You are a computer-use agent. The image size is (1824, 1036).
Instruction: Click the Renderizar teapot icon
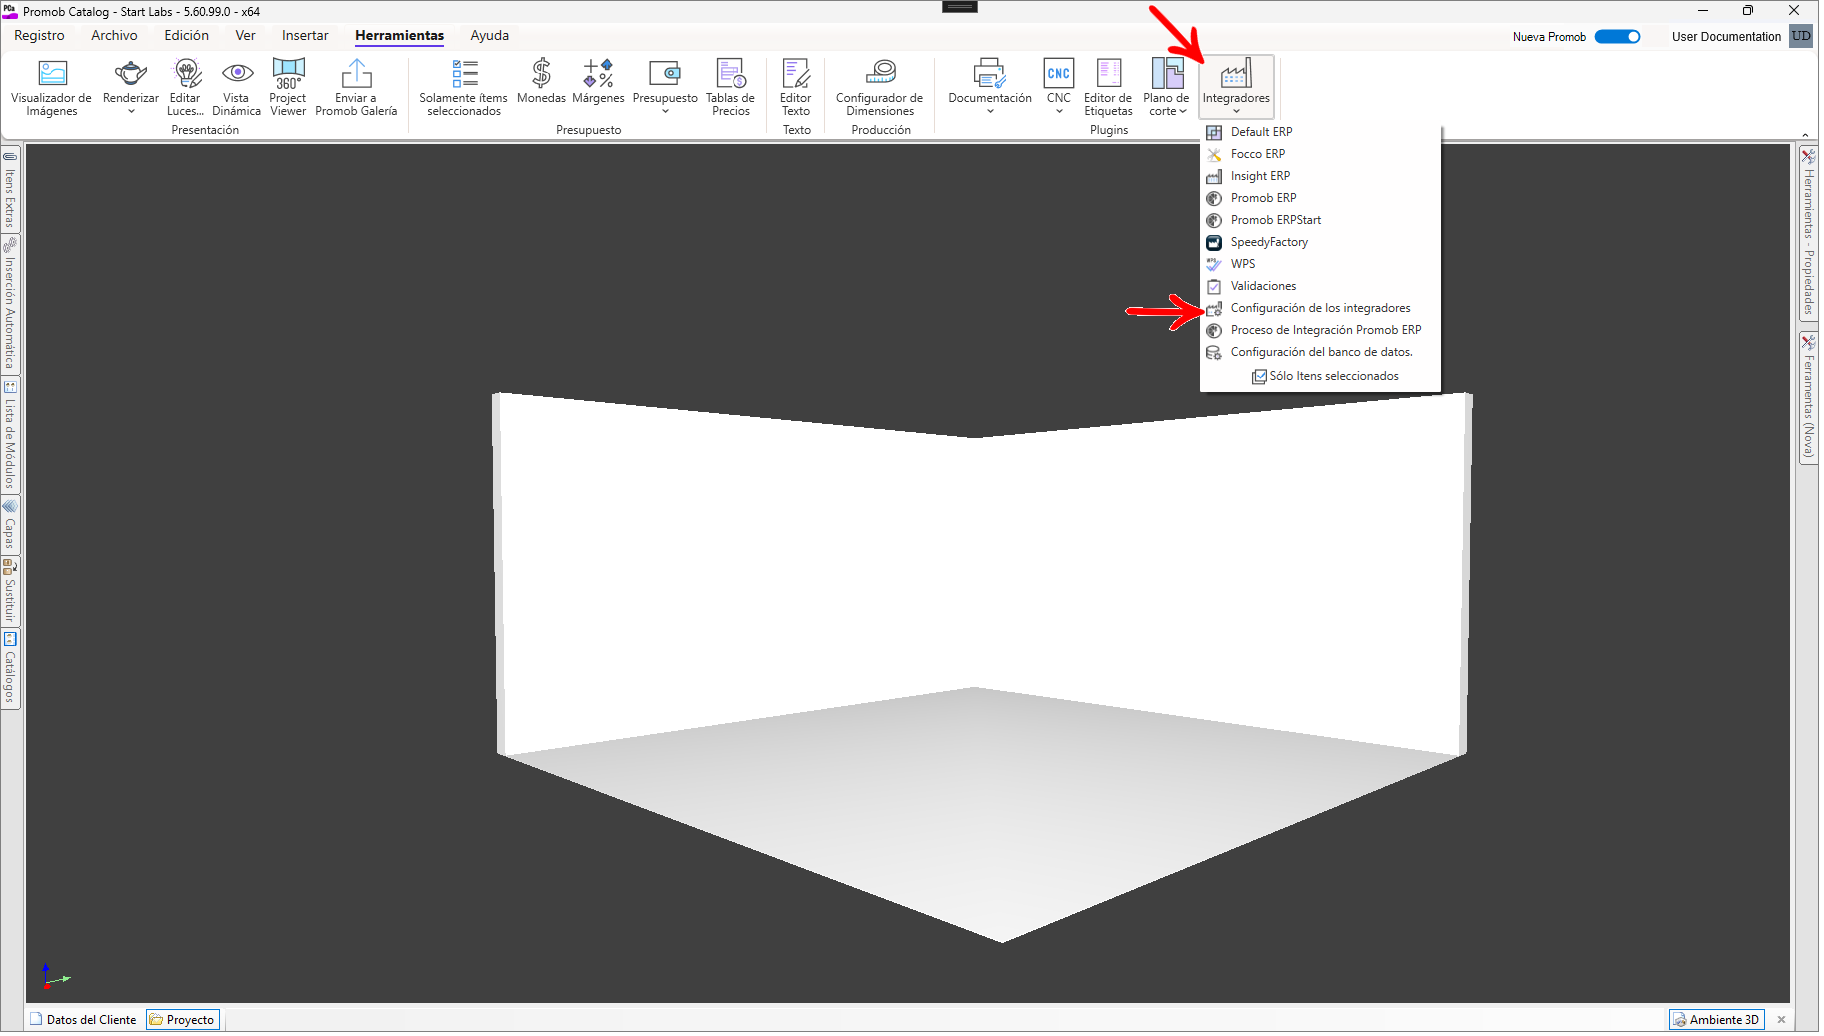pos(131,73)
